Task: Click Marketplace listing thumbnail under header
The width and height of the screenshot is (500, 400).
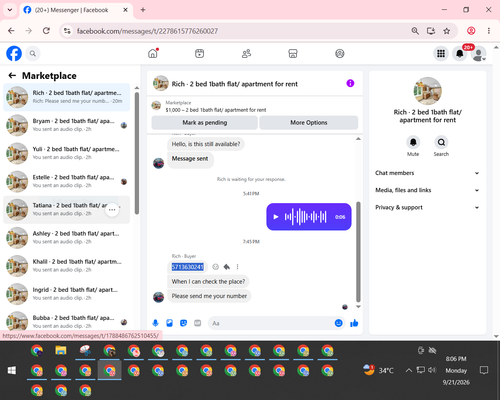Action: pos(156,106)
